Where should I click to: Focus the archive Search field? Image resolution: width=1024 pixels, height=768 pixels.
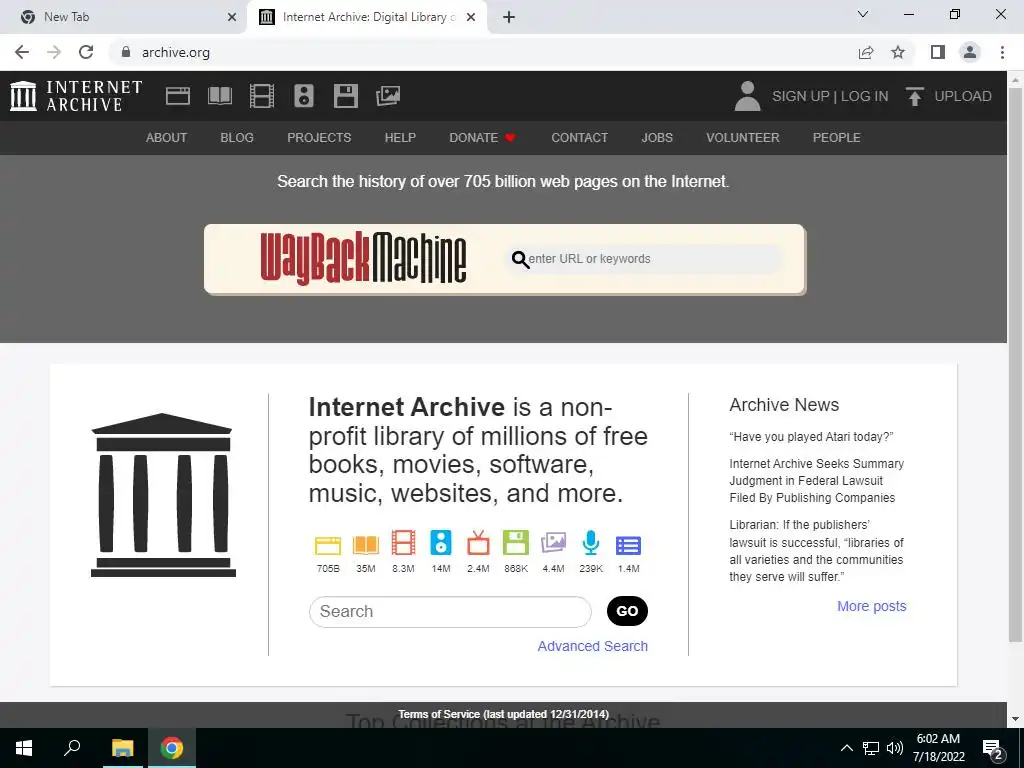(x=450, y=612)
